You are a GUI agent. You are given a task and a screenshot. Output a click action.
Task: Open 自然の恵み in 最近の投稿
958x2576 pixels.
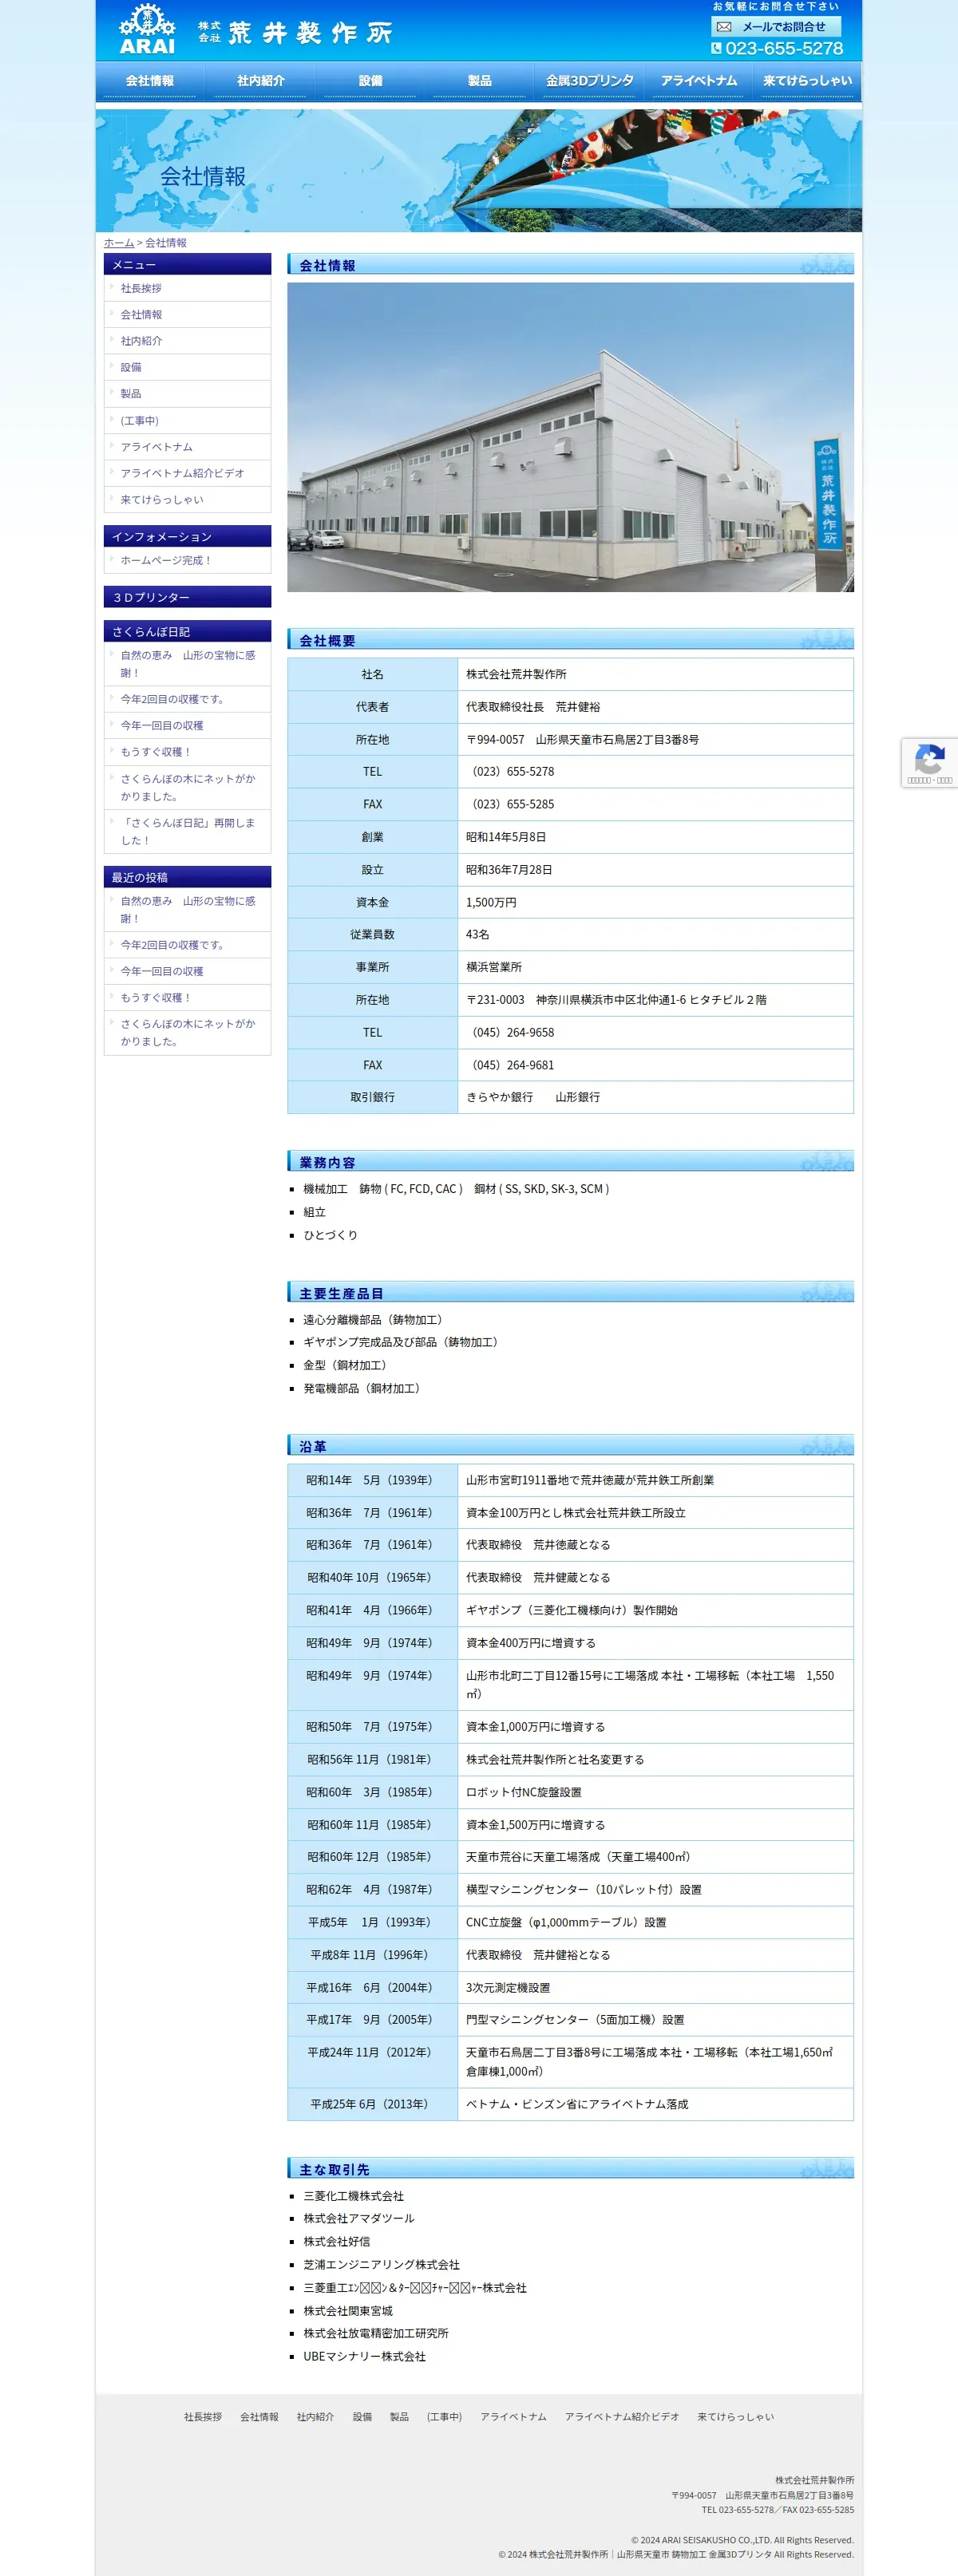(x=188, y=910)
